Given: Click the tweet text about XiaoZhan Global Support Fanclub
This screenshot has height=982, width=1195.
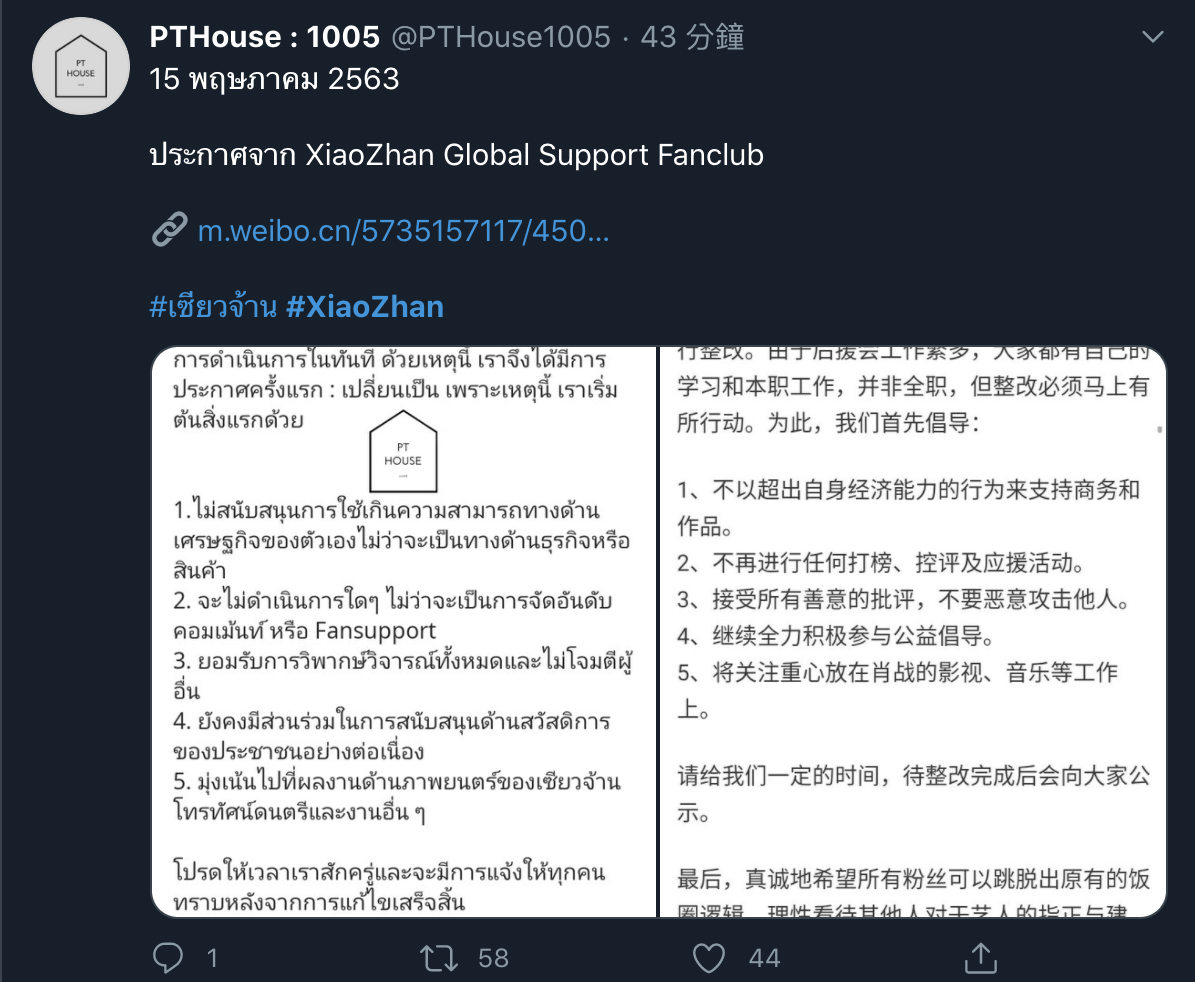Looking at the screenshot, I should (x=457, y=155).
